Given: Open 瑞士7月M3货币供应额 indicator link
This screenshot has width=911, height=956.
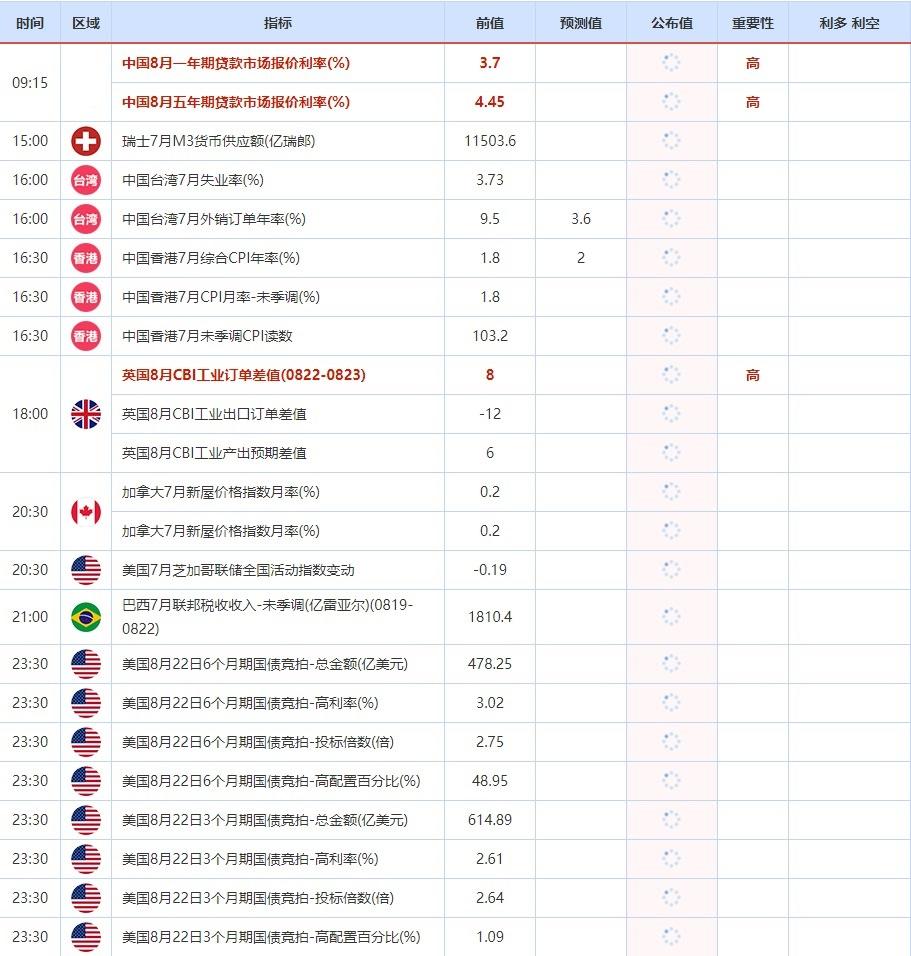Looking at the screenshot, I should tap(218, 141).
